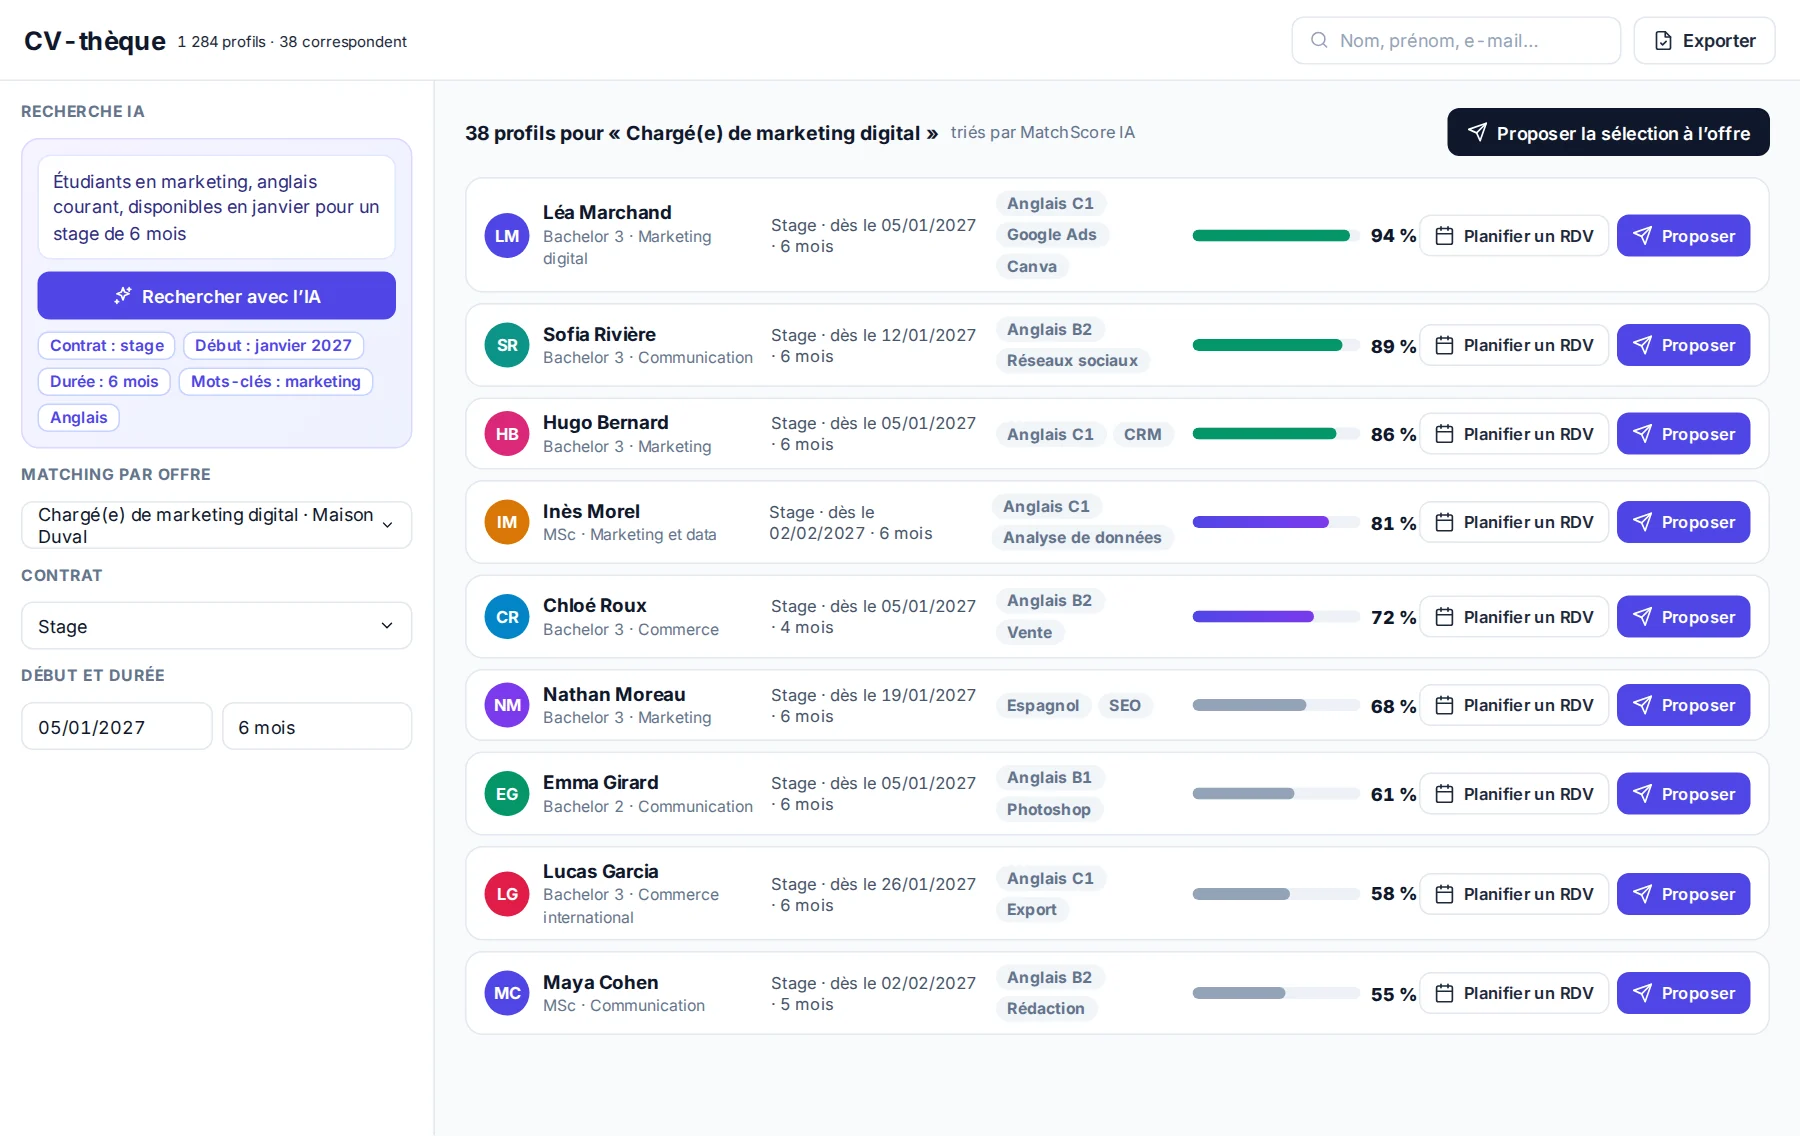Viewport: 1800px width, 1136px height.
Task: Click Espagnol tag on Nathan Moreau
Action: tap(1043, 706)
